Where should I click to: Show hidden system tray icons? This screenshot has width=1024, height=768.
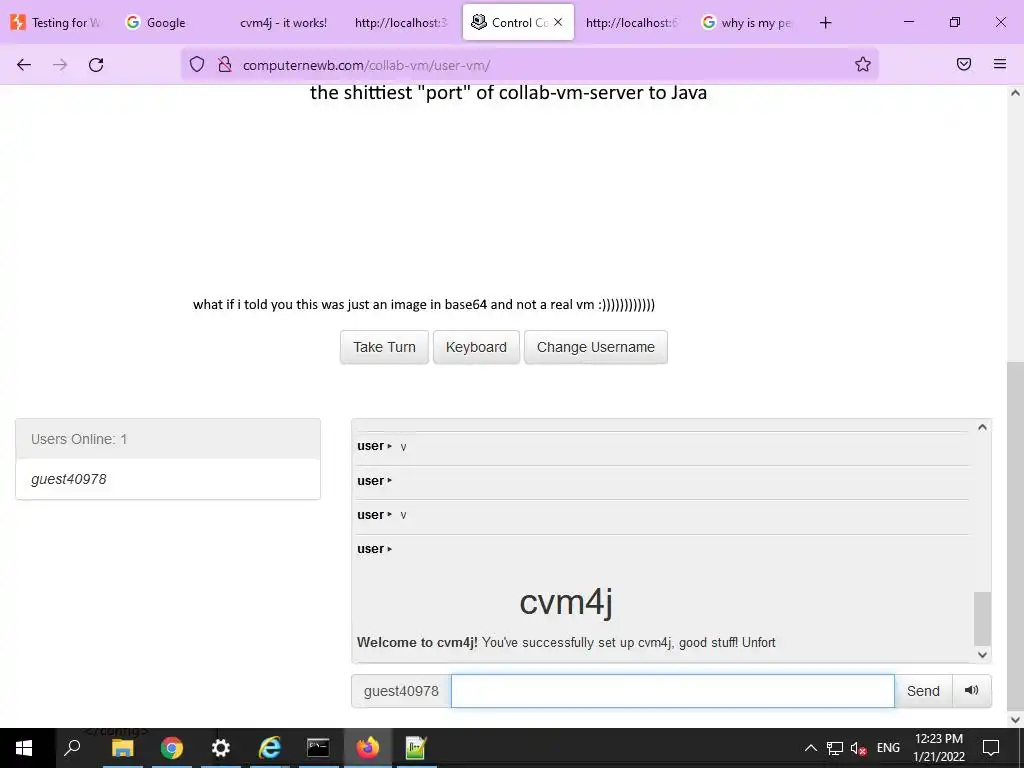810,748
